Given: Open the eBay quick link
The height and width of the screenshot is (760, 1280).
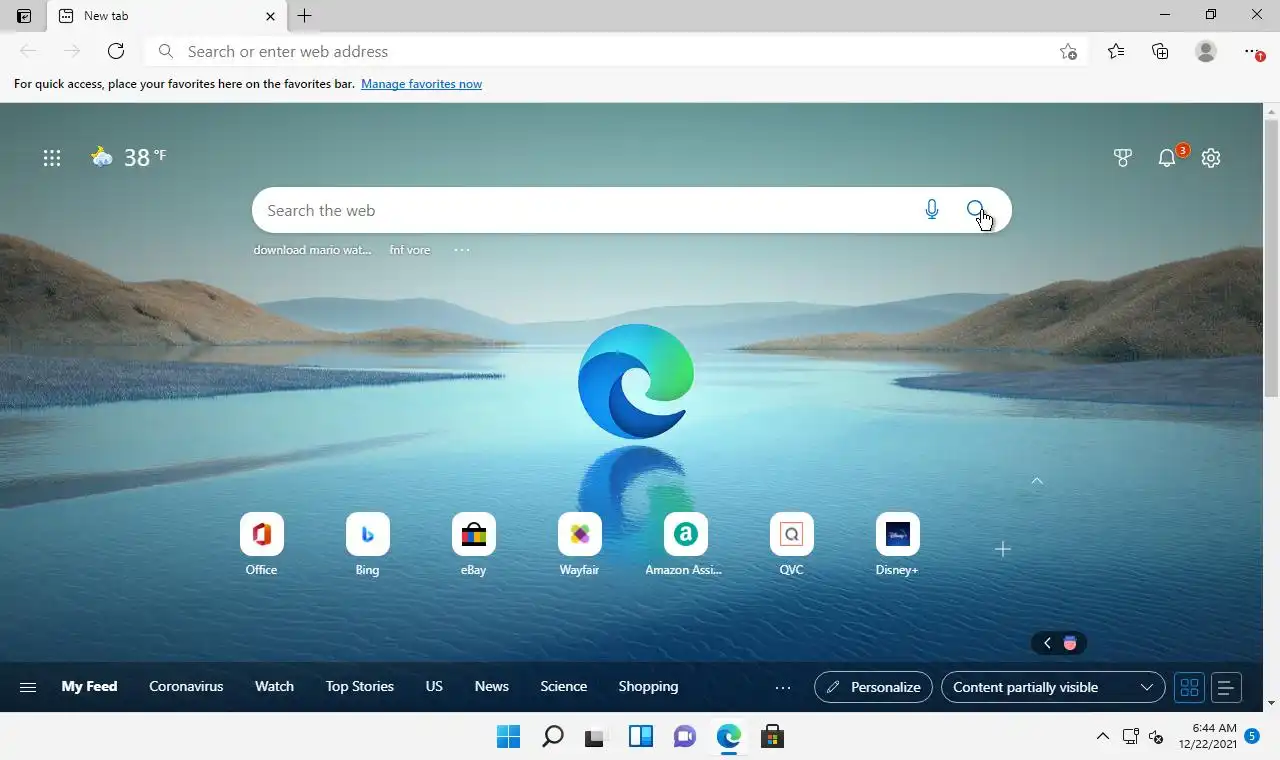Looking at the screenshot, I should (x=474, y=545).
